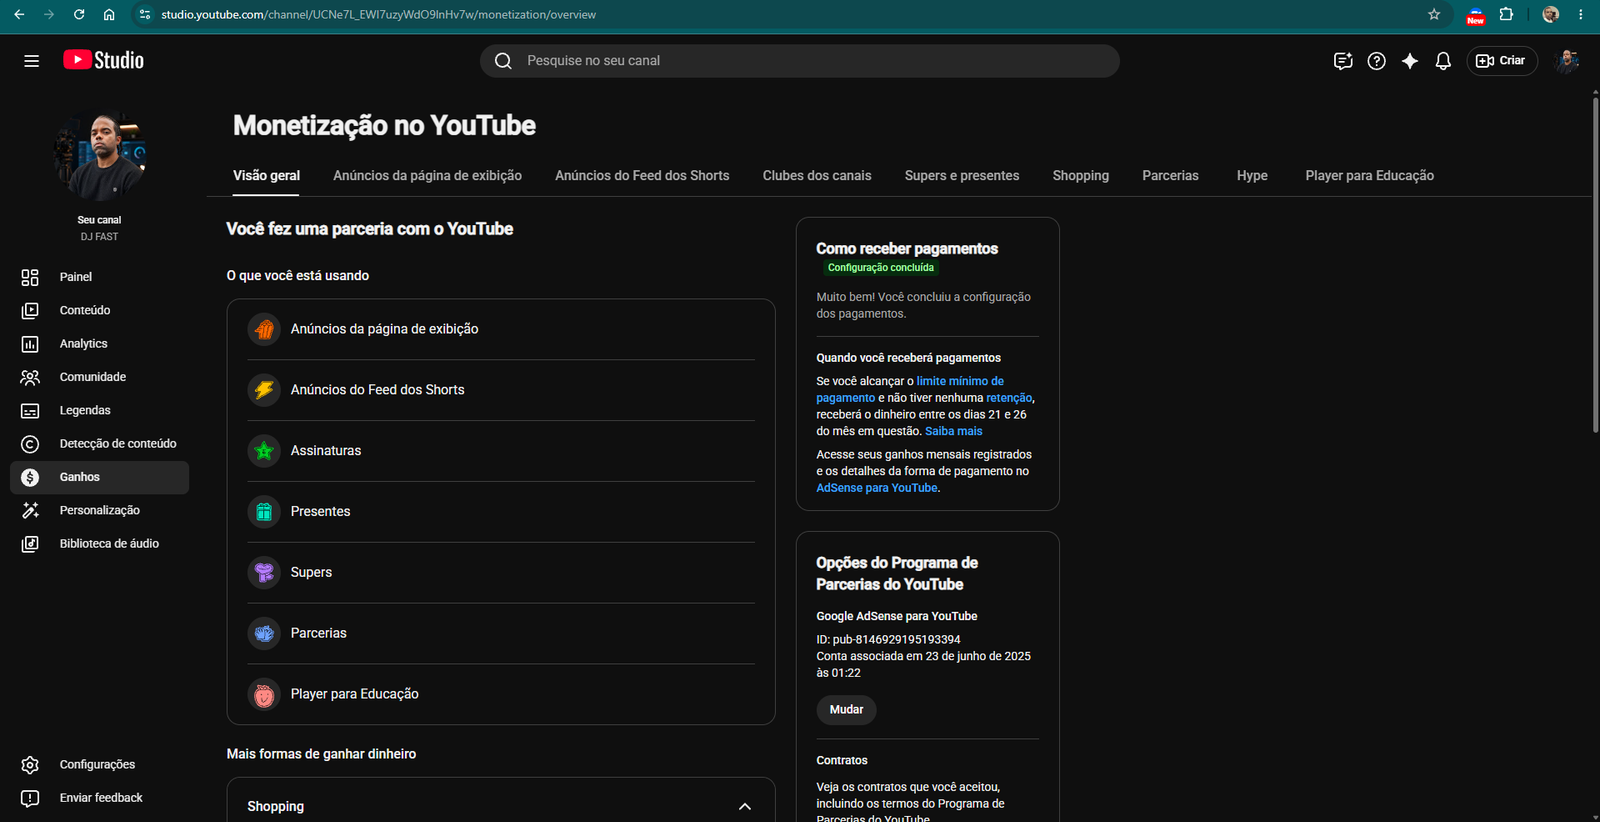Screen dimensions: 1600x822
Task: Click the Comunidade people icon
Action: click(x=30, y=377)
